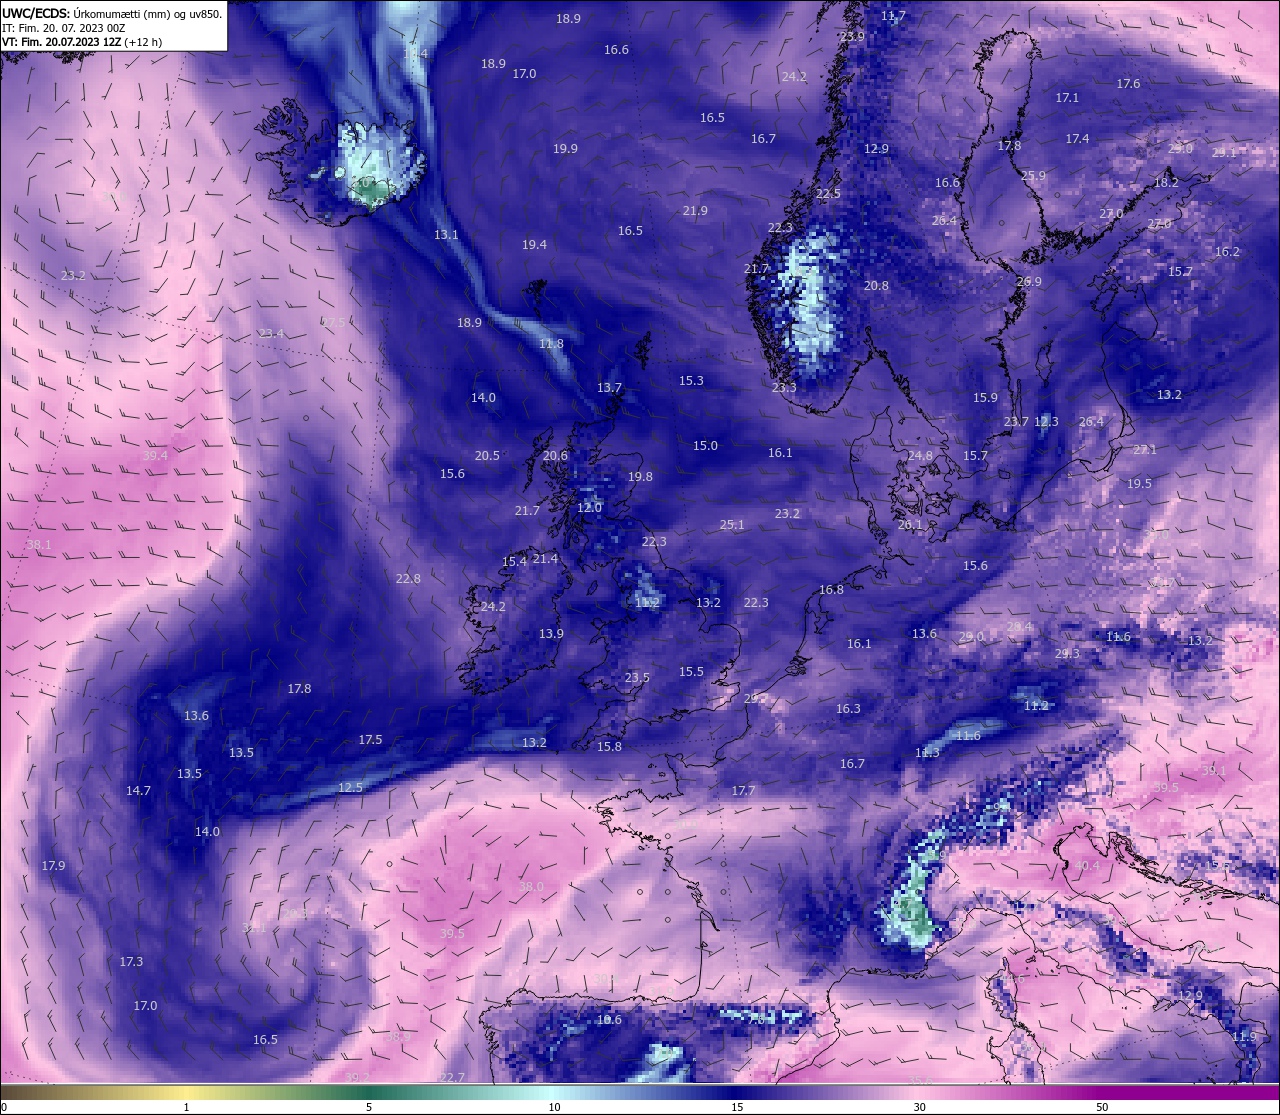The width and height of the screenshot is (1280, 1115).
Task: Click the 15.3 value on the map
Action: pyautogui.click(x=691, y=381)
